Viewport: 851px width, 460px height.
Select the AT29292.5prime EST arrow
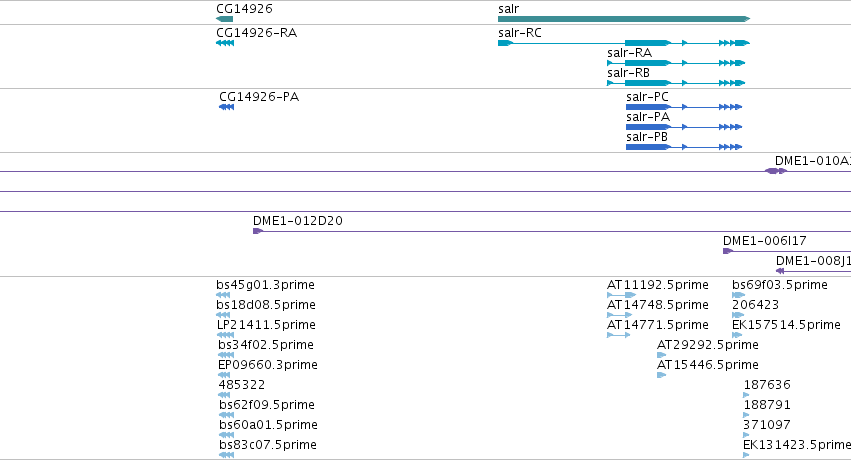tap(661, 355)
